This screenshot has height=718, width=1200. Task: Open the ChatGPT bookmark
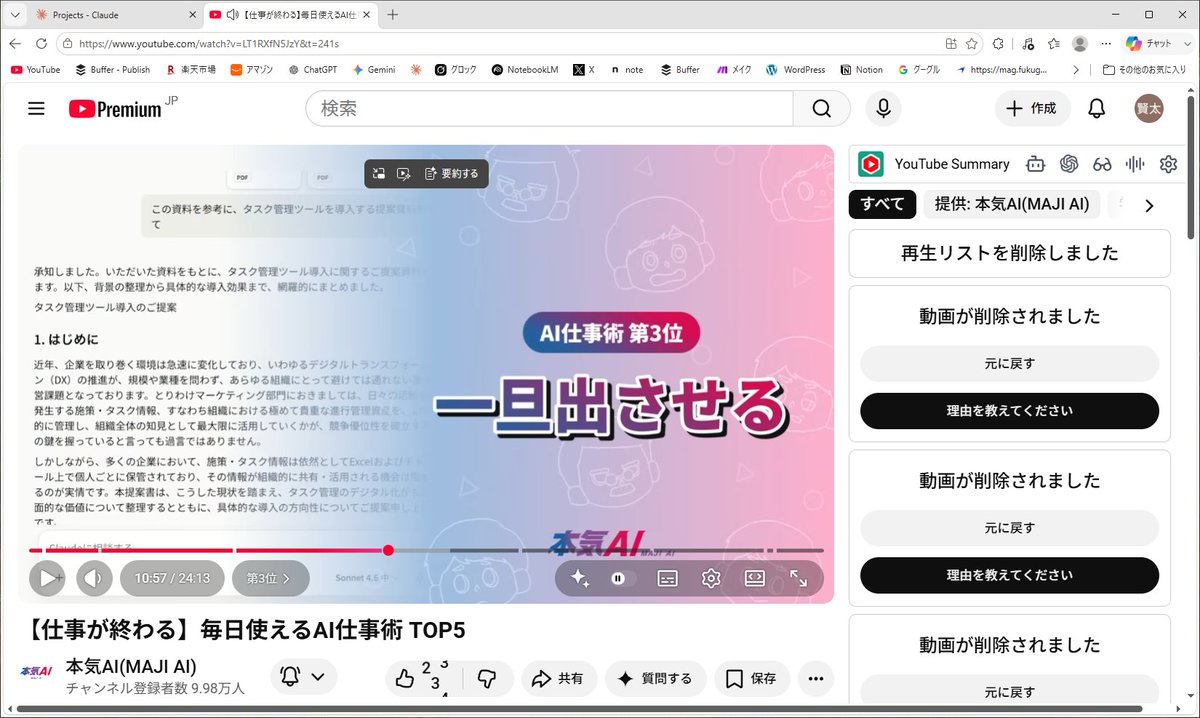click(313, 70)
